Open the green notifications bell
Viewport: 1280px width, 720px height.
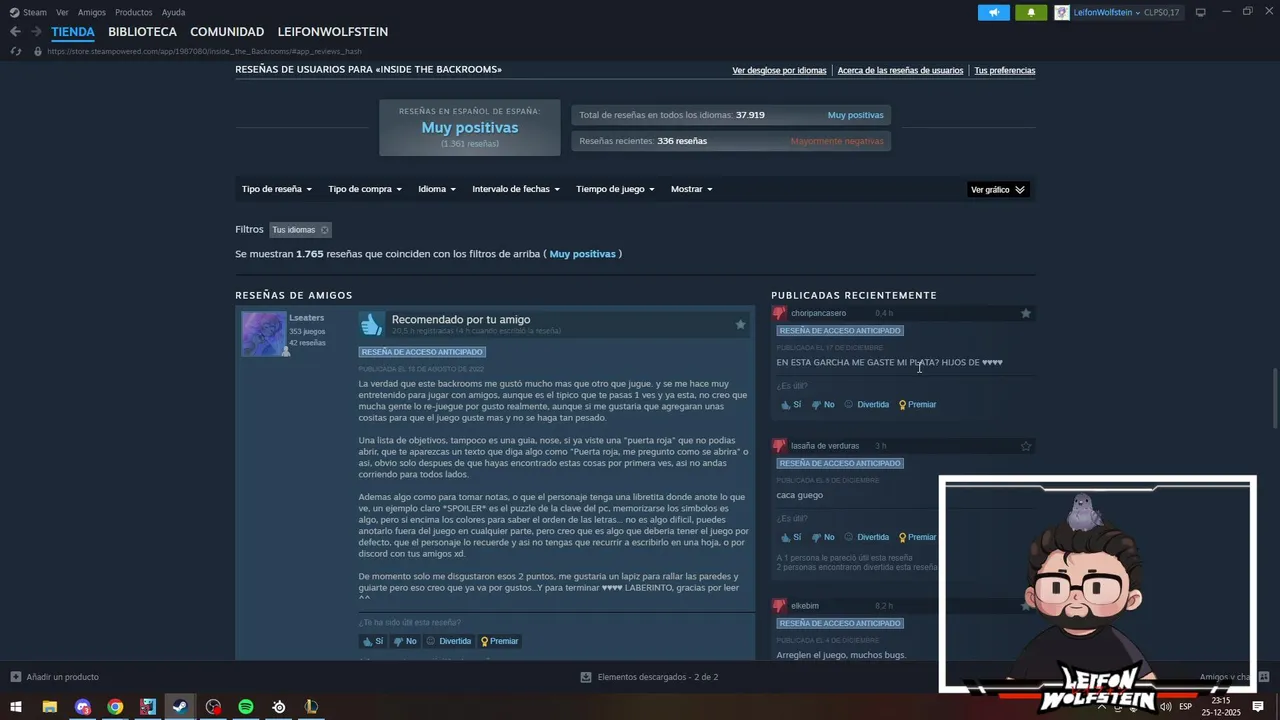[x=1031, y=12]
